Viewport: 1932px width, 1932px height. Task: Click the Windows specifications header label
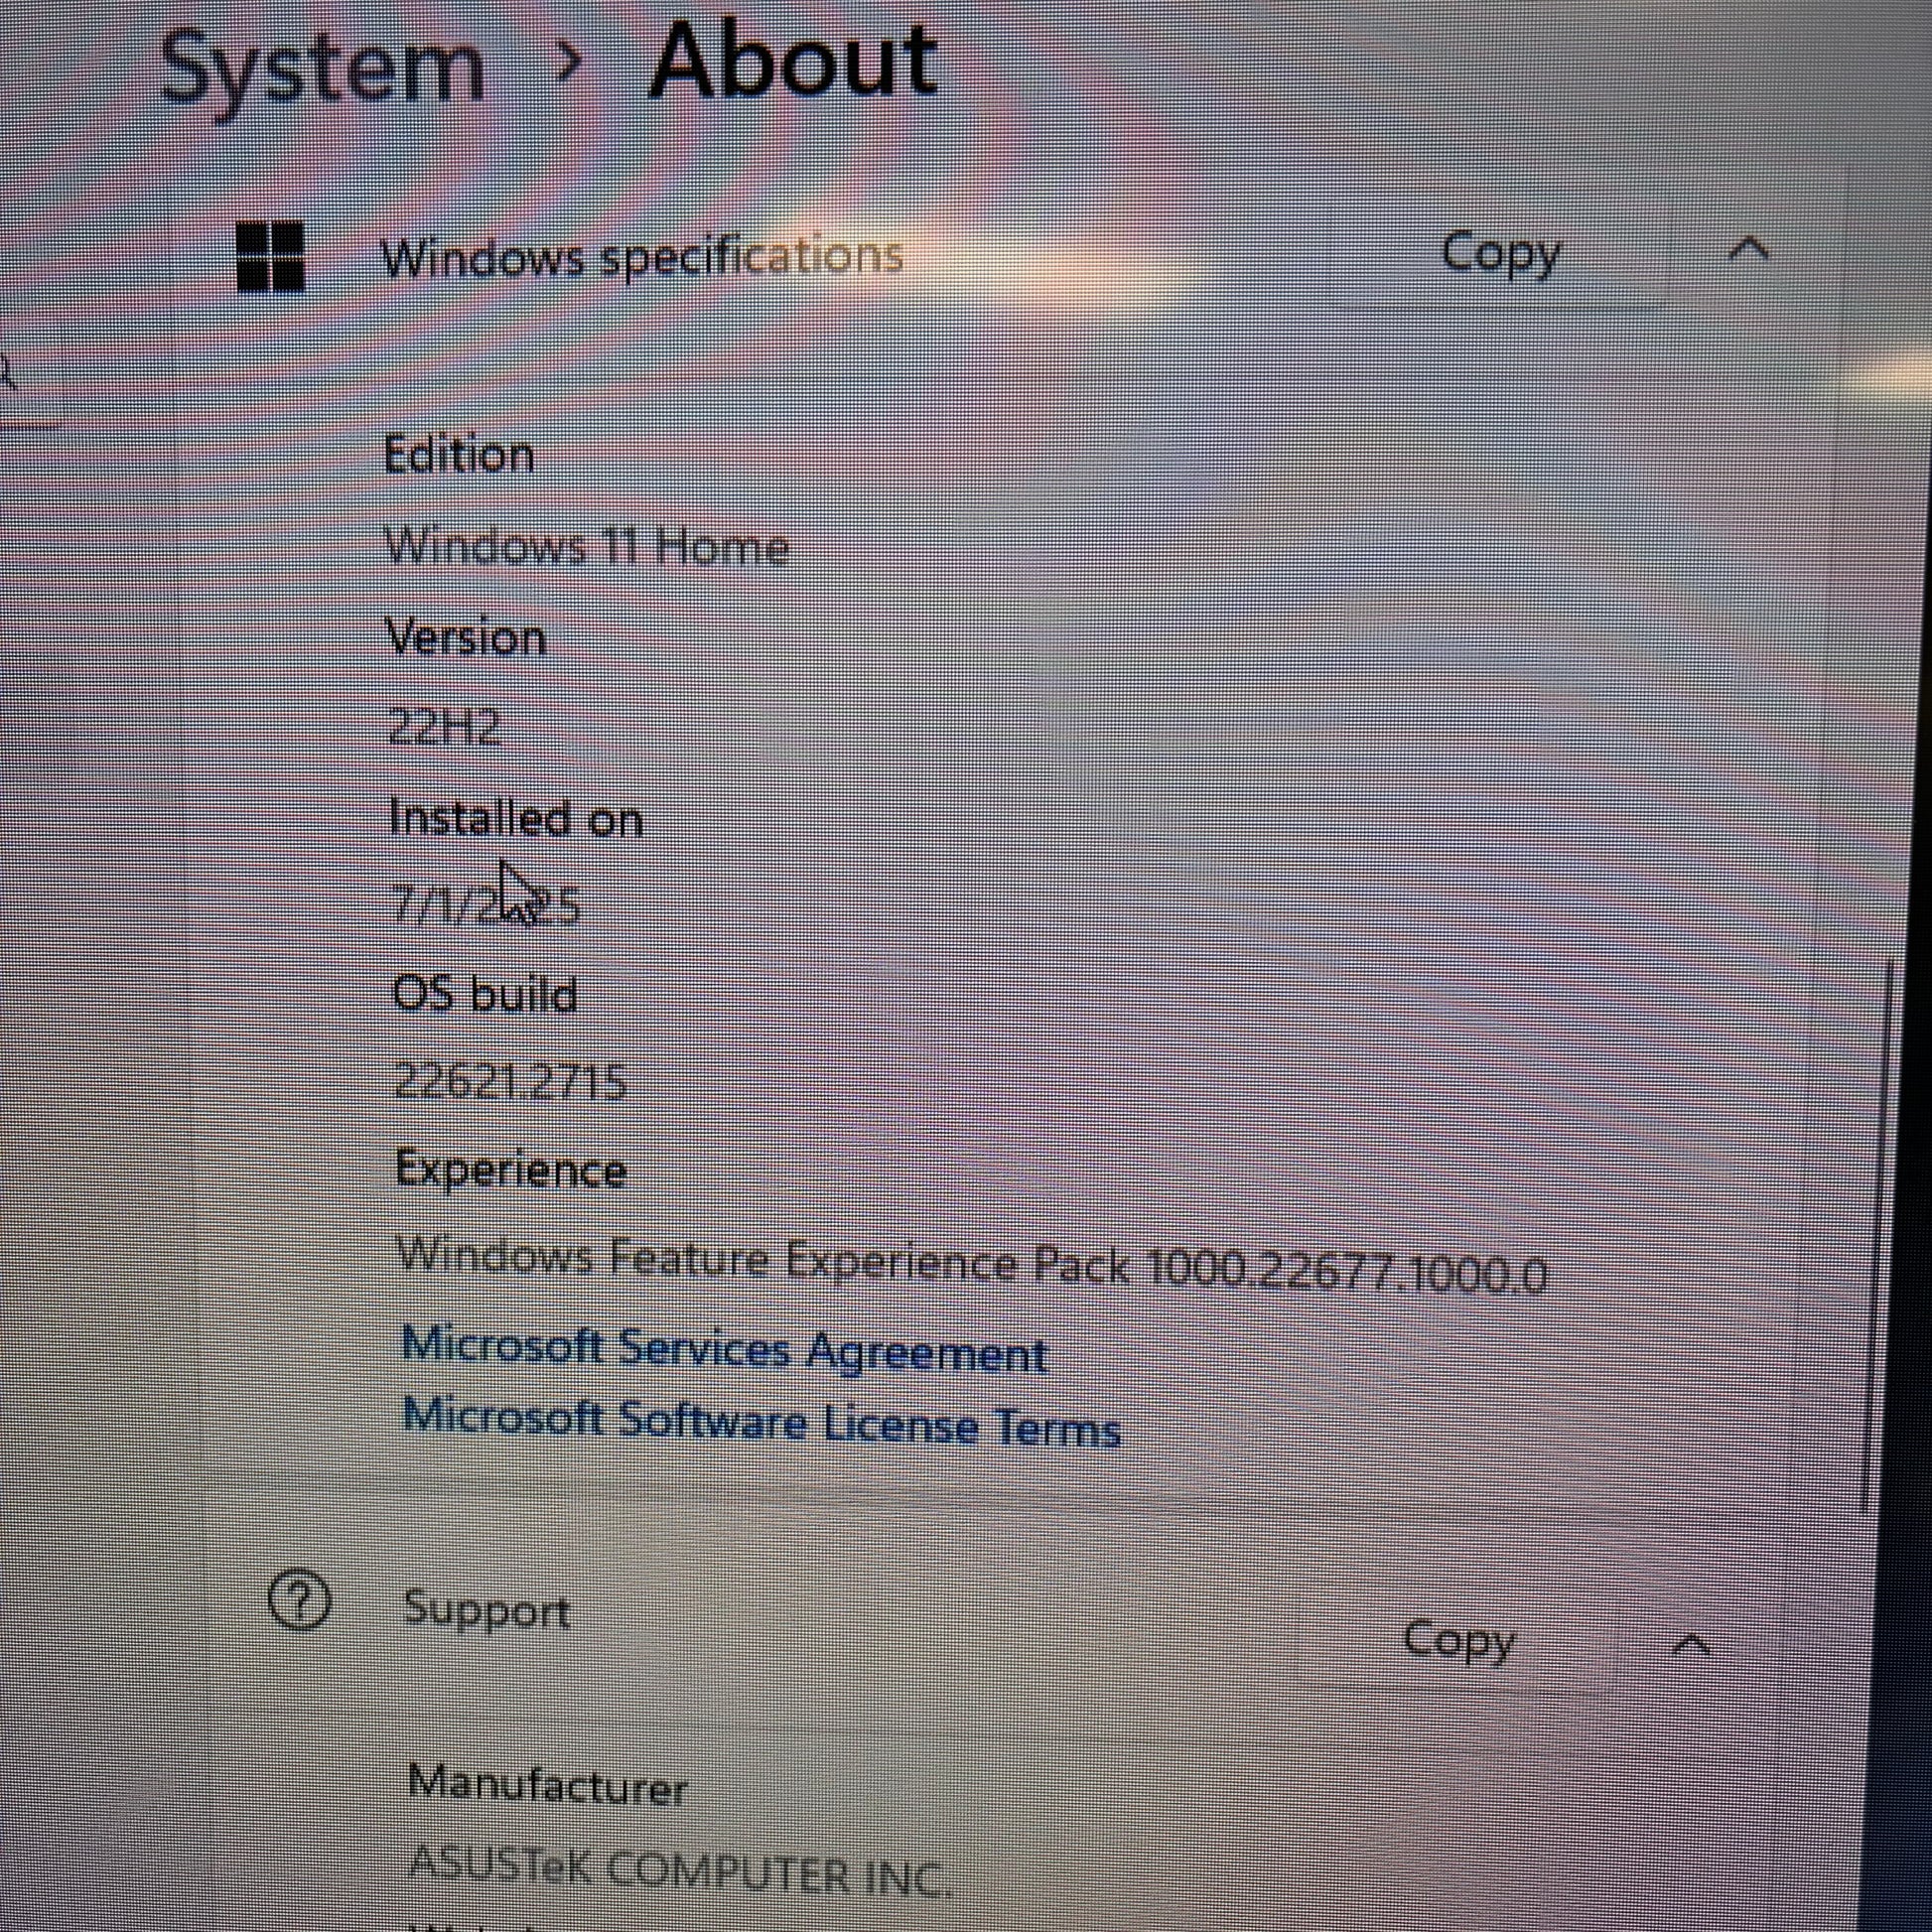click(643, 257)
